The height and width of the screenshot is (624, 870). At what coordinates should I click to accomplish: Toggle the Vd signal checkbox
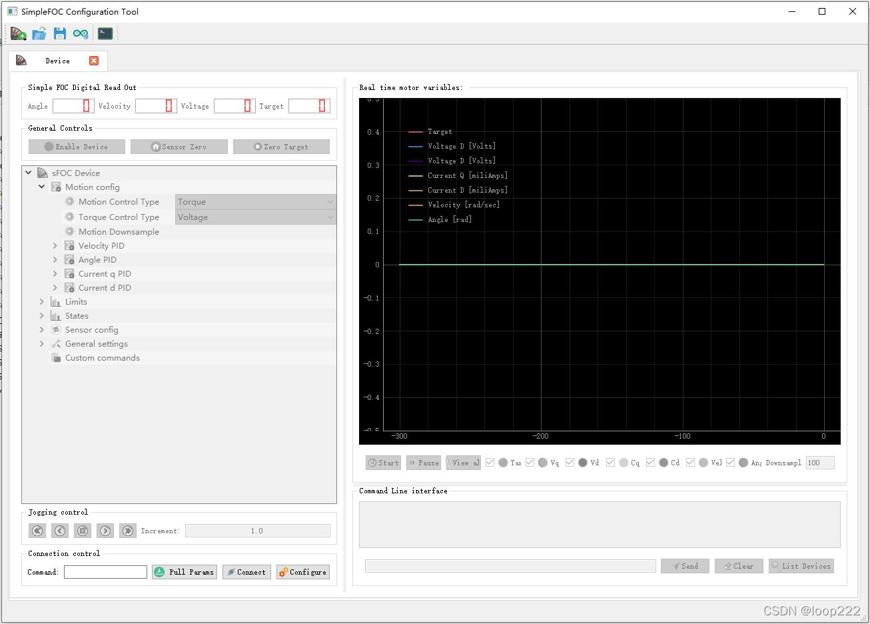pos(570,463)
